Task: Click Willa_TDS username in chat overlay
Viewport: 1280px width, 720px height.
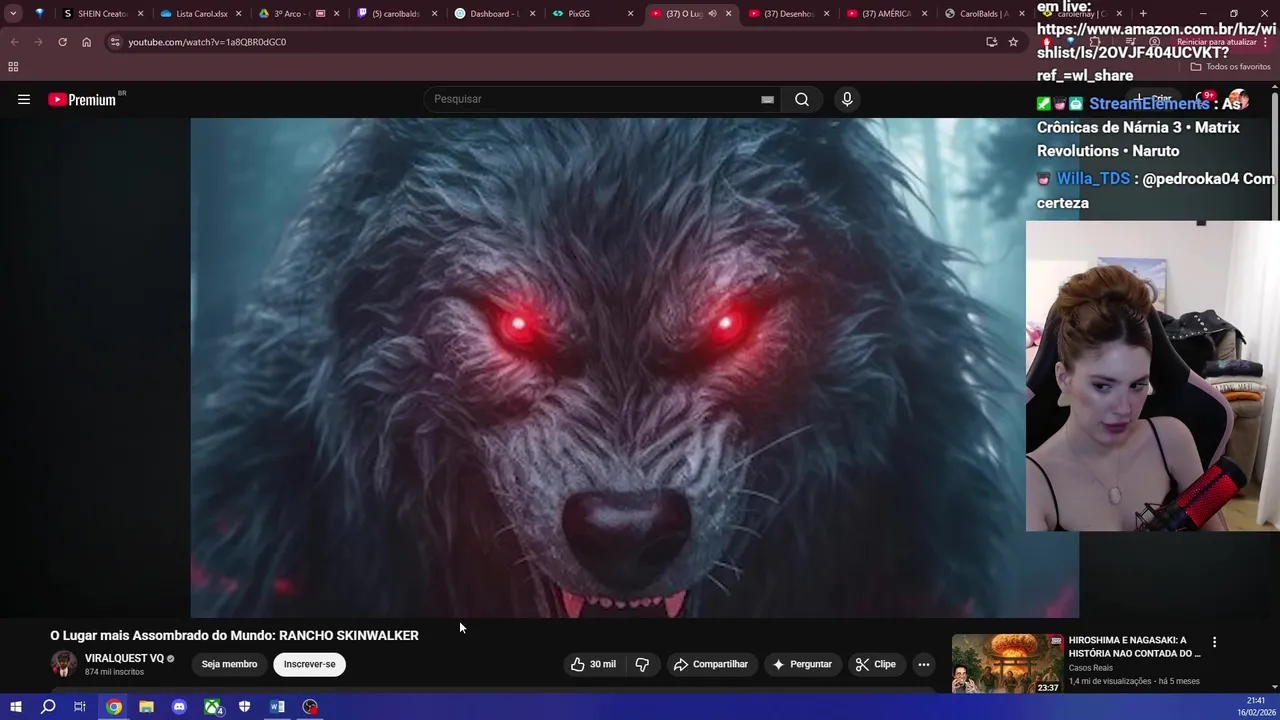Action: click(x=1093, y=179)
